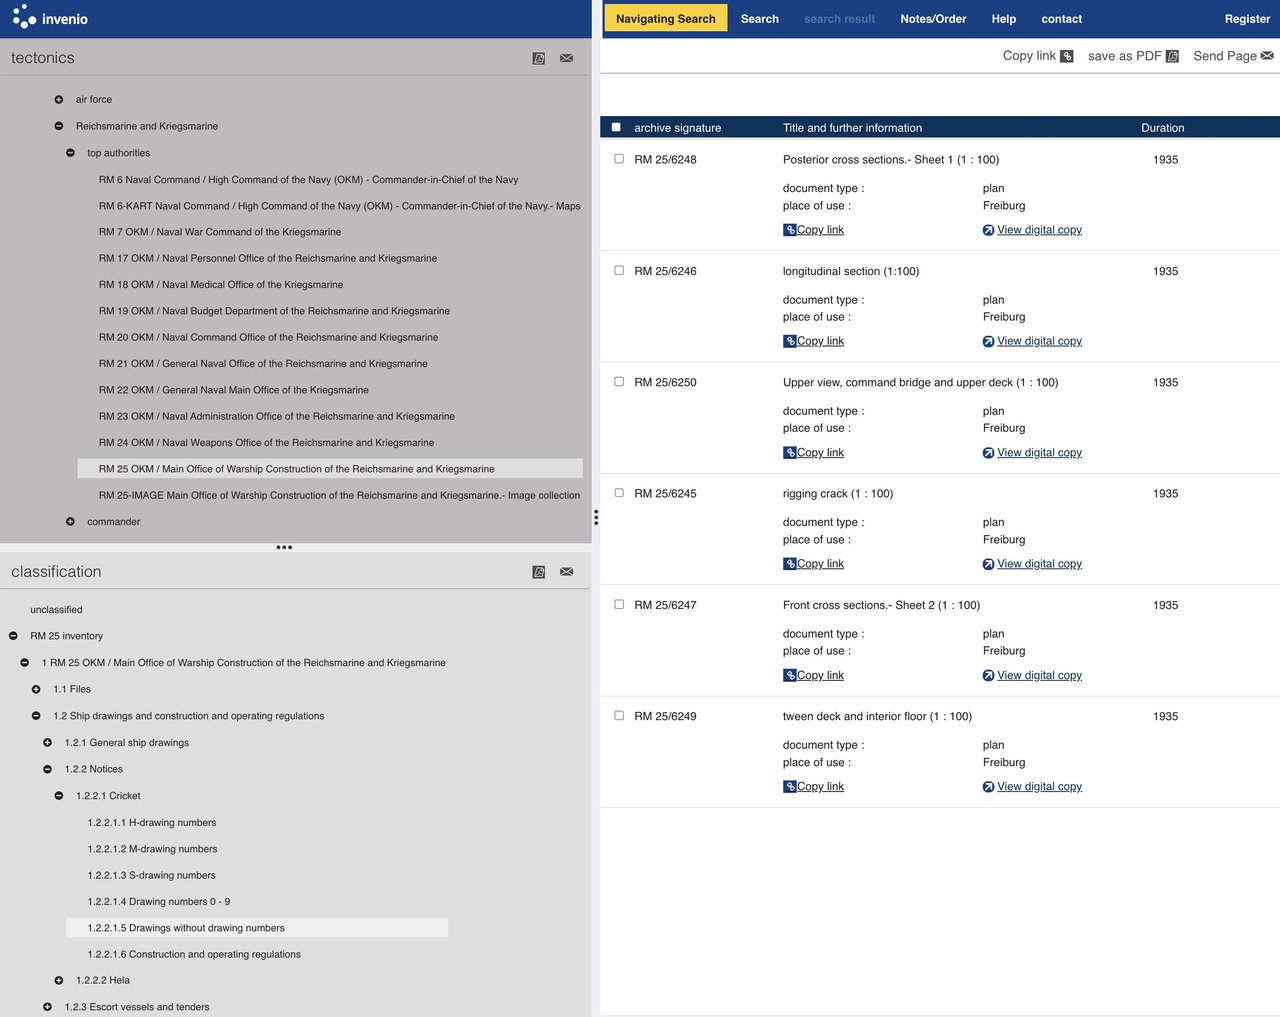This screenshot has height=1017, width=1280.
Task: Click the copy link icon for RM 25/6250
Action: tap(790, 453)
